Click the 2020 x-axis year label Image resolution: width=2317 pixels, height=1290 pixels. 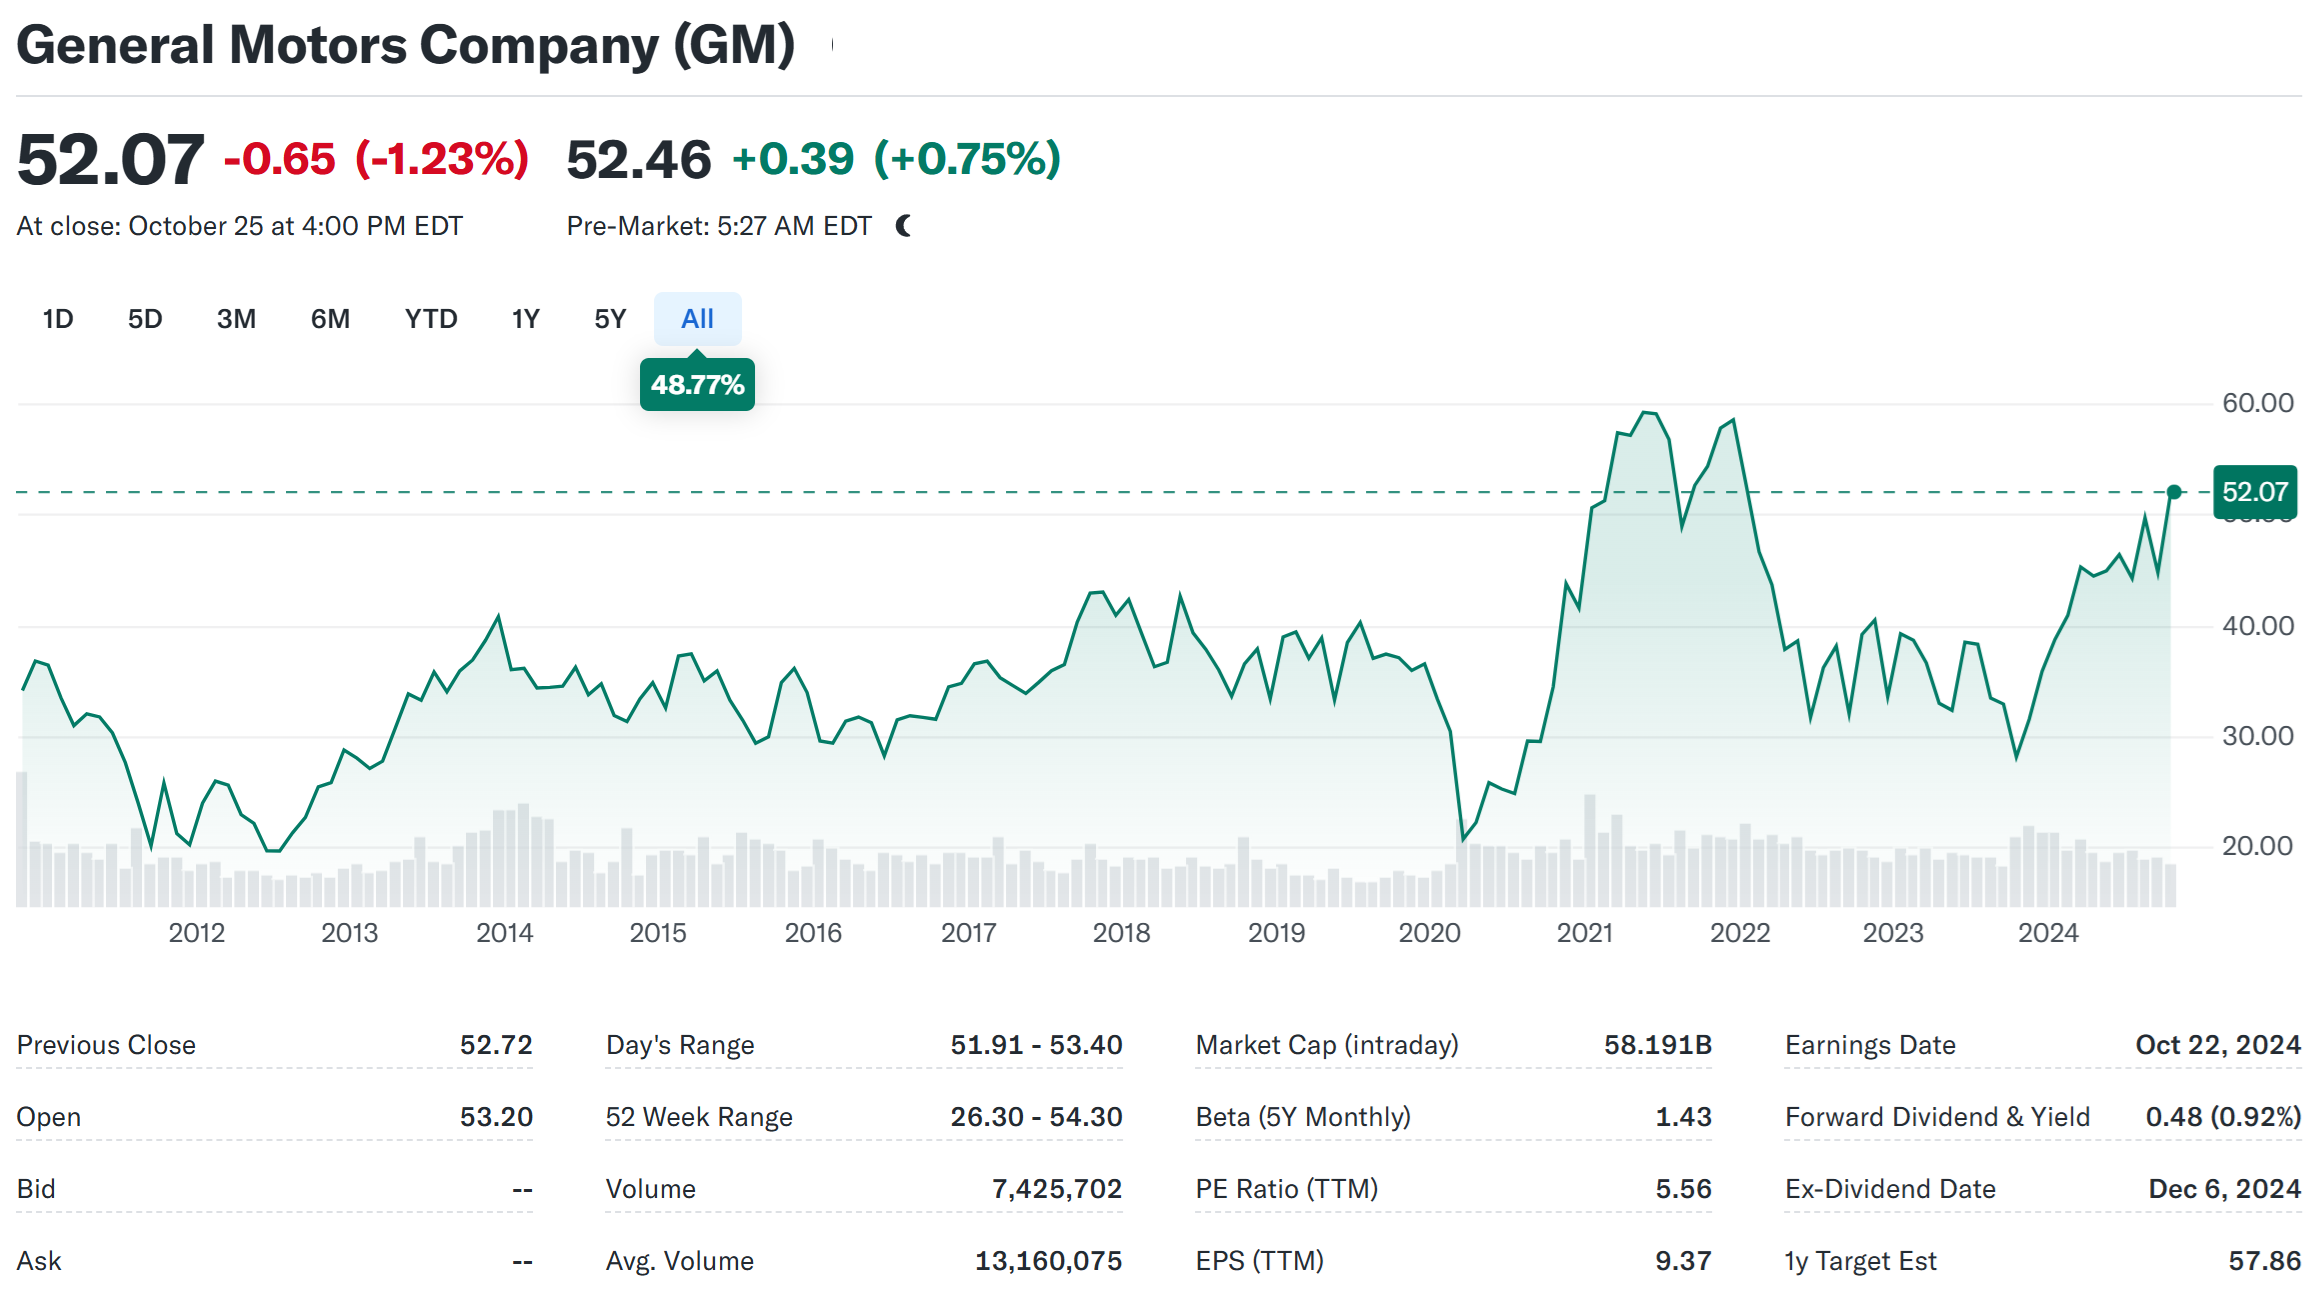coord(1430,933)
